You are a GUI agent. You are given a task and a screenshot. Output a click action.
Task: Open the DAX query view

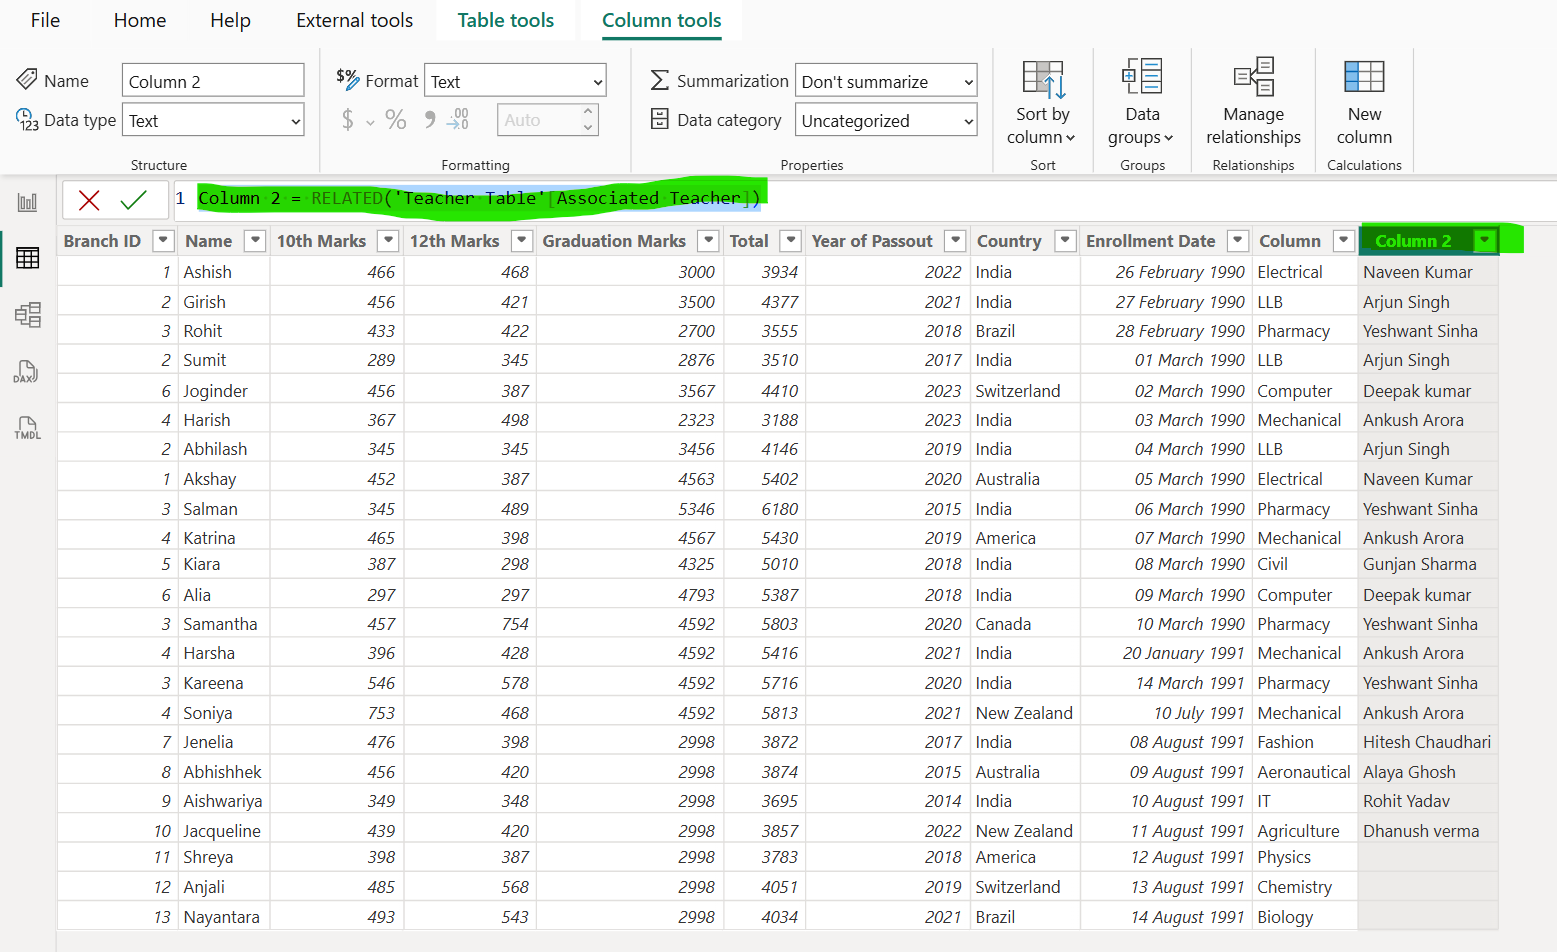tap(28, 372)
